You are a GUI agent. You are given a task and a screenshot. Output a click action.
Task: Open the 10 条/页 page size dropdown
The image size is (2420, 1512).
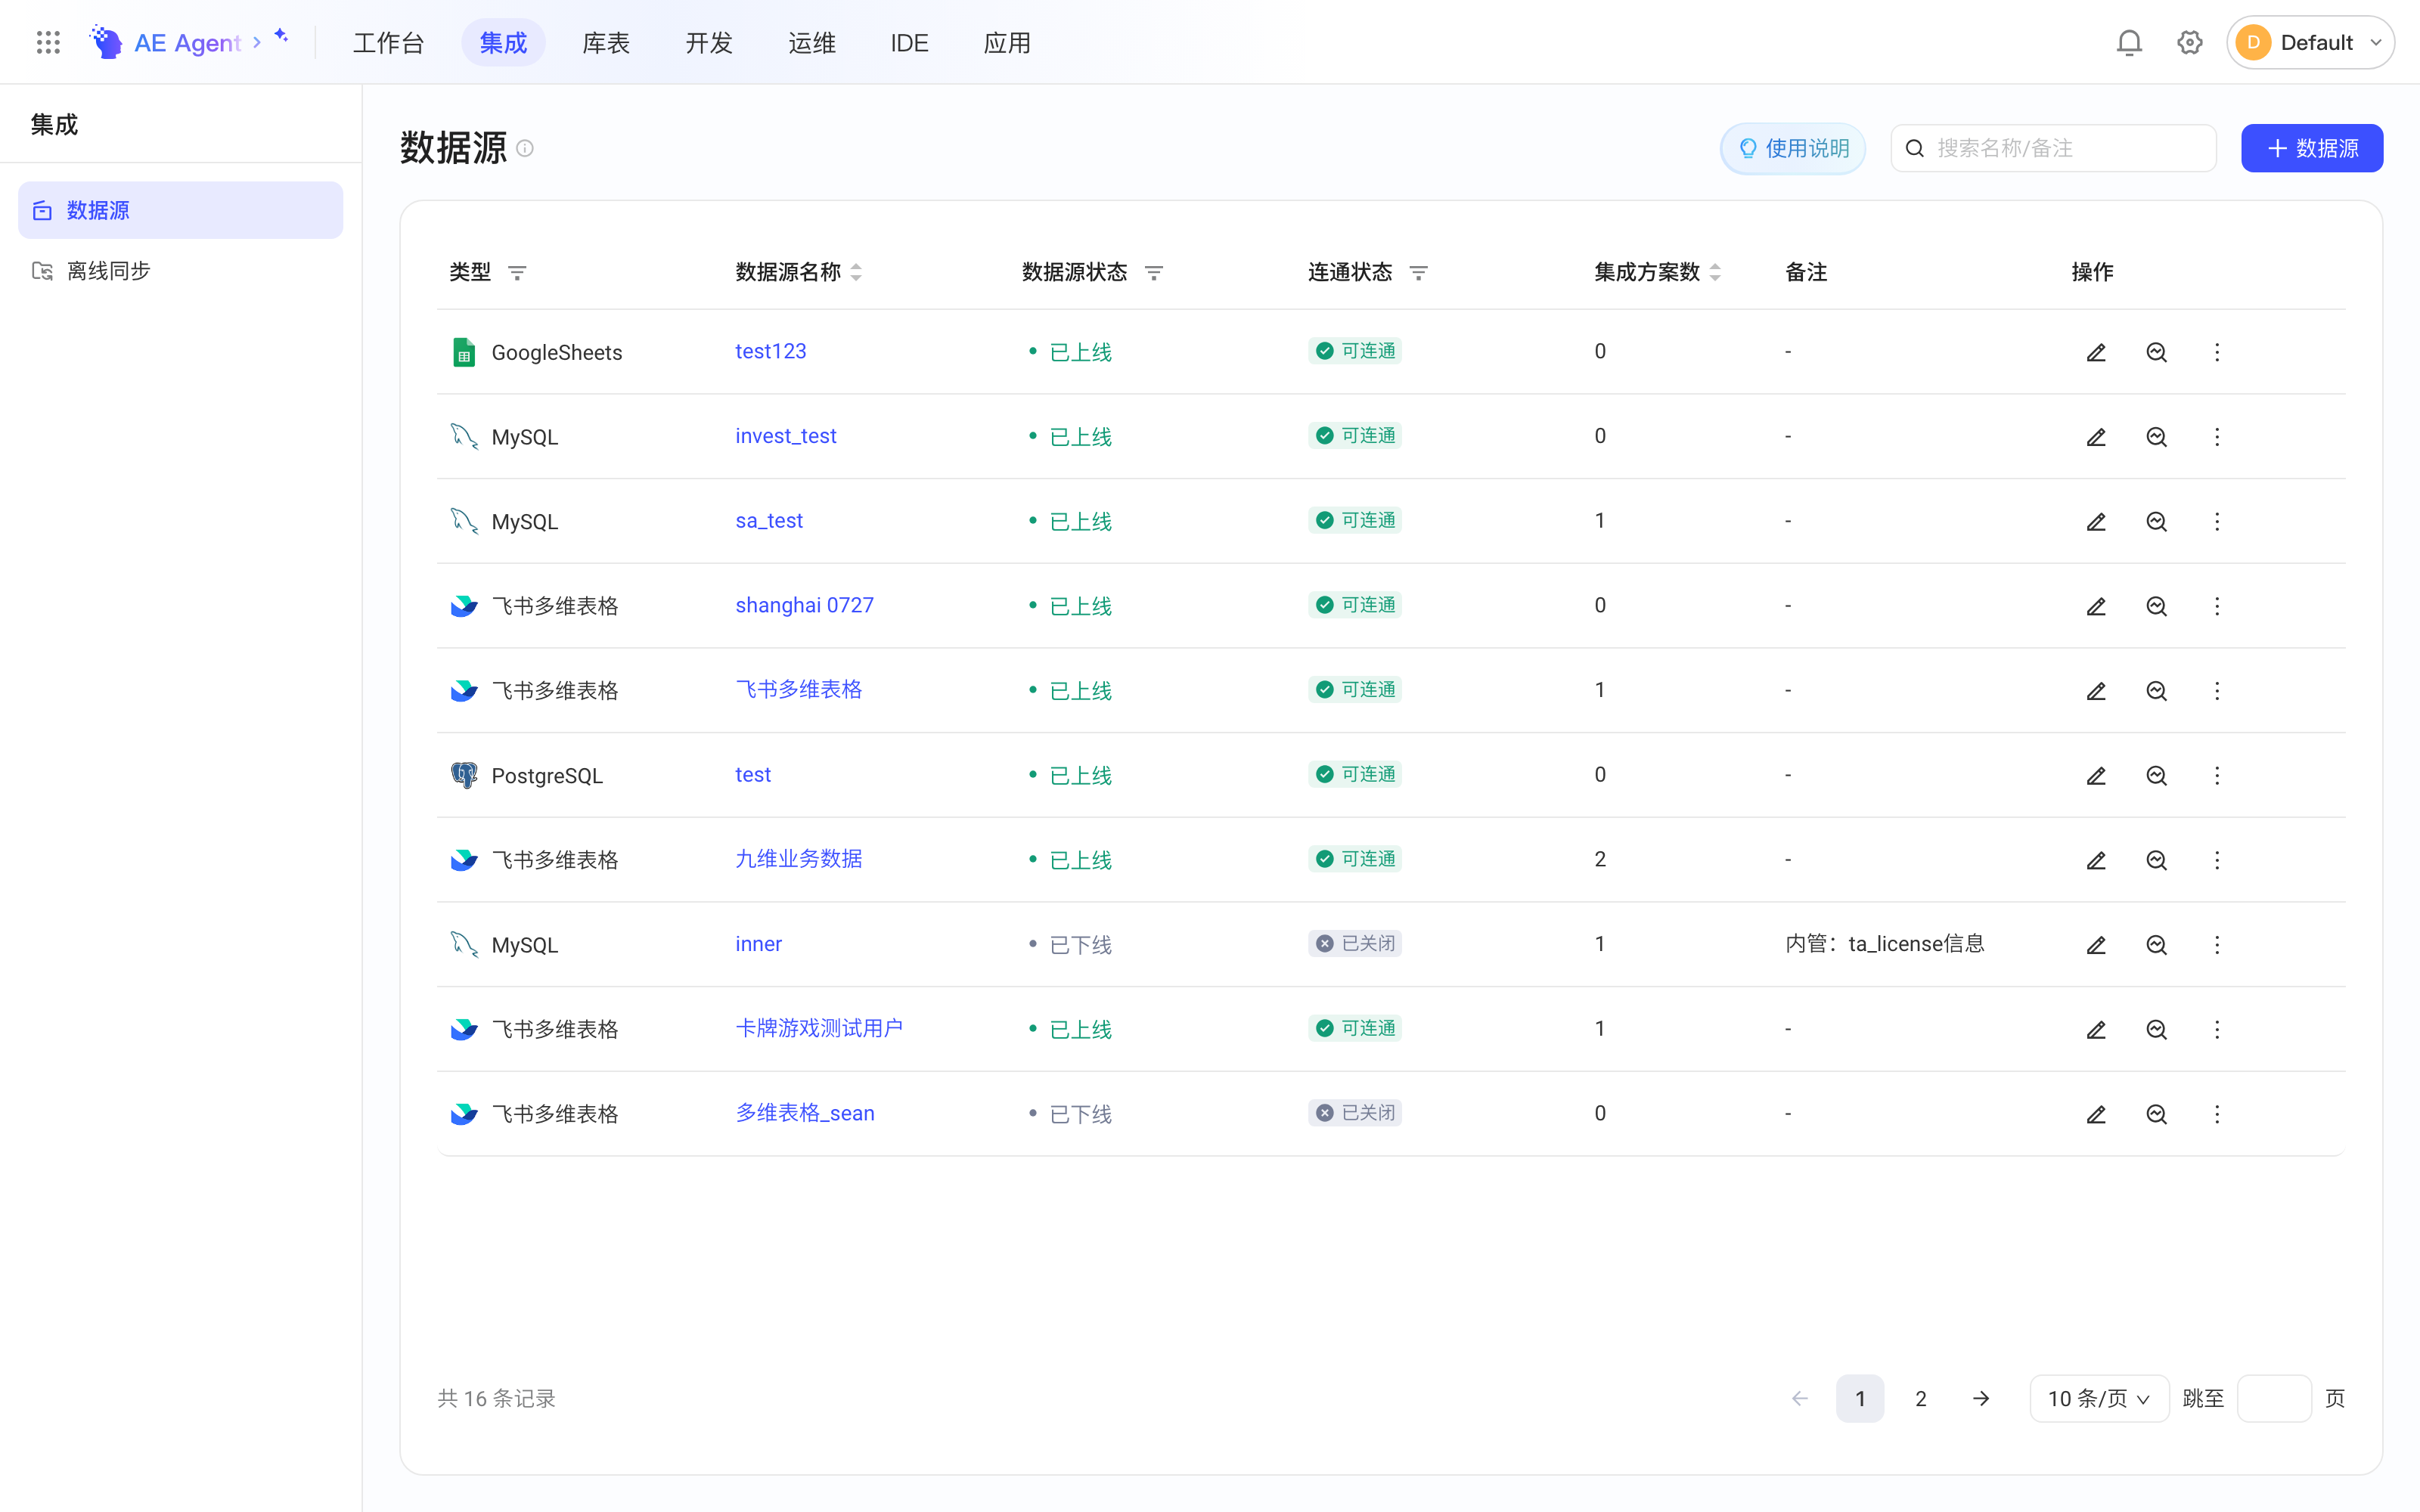[x=2099, y=1398]
